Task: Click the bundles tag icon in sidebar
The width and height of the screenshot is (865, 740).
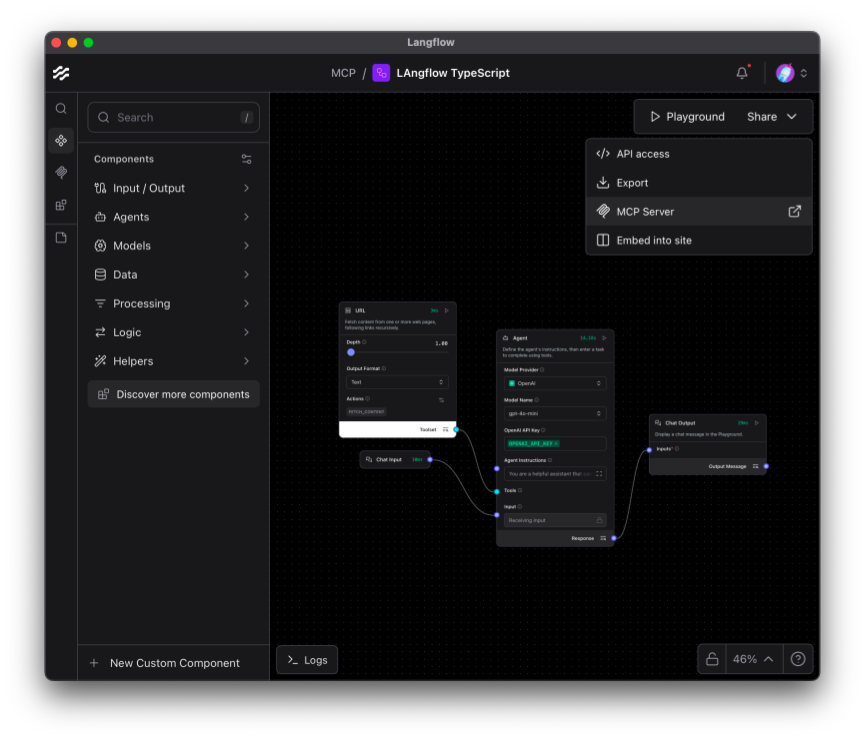Action: [x=60, y=172]
